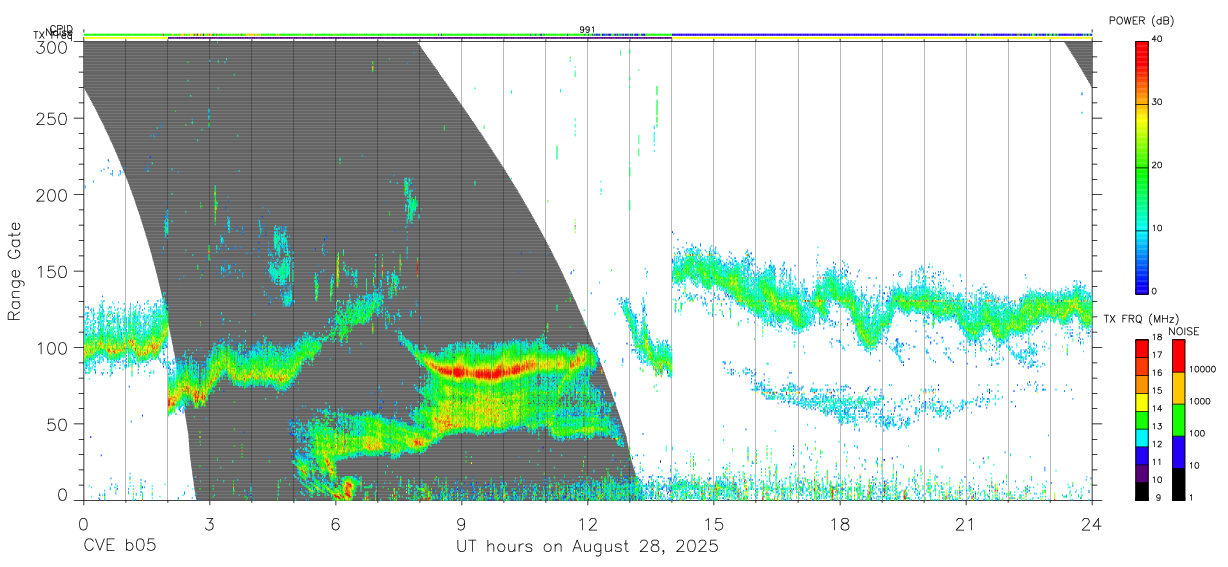
Task: Select the green noise swatch between 100 and 1000
Action: point(1179,420)
